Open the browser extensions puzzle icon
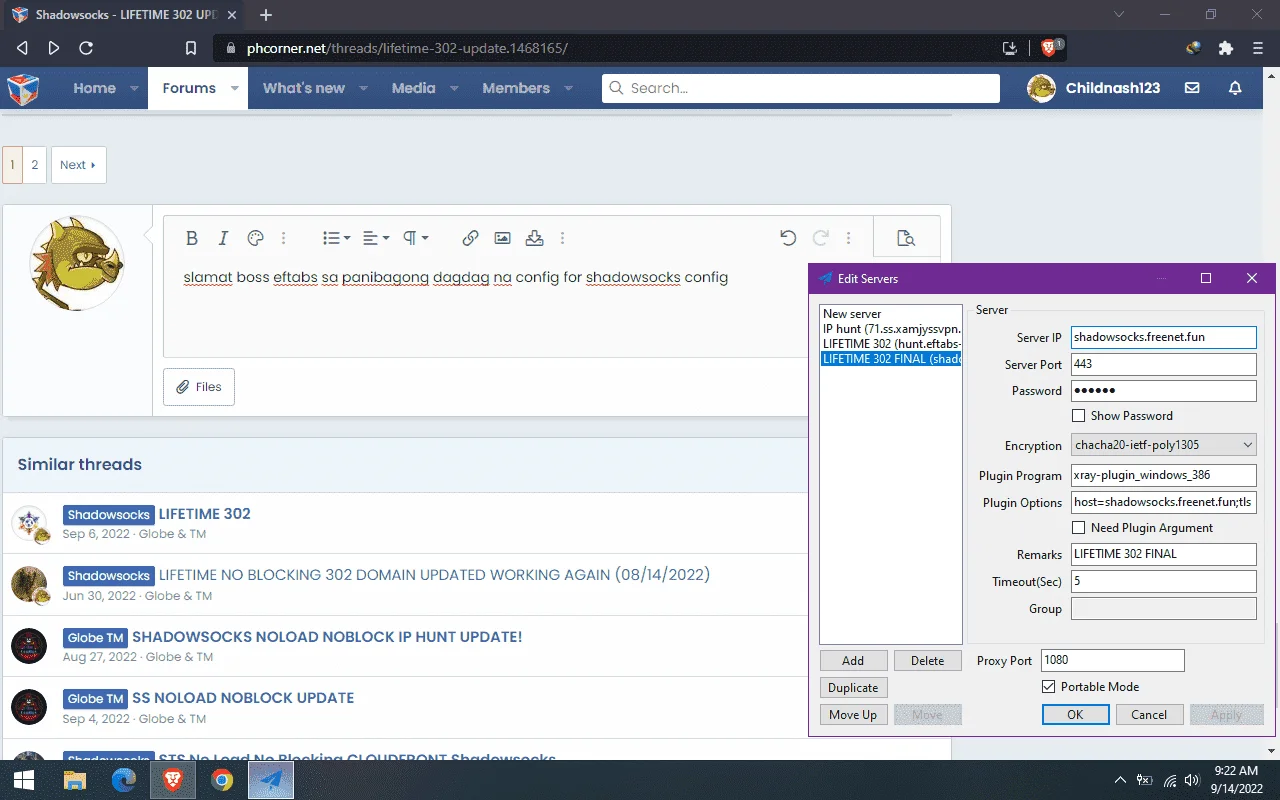The width and height of the screenshot is (1280, 800). point(1226,48)
